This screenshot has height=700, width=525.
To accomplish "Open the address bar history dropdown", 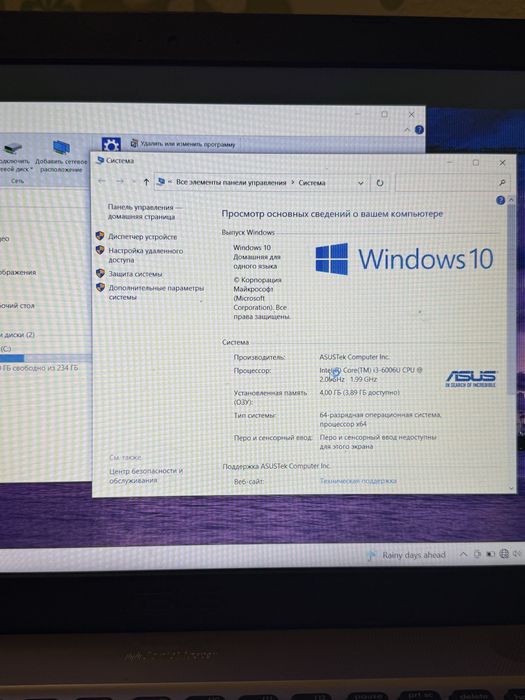I will click(x=361, y=183).
